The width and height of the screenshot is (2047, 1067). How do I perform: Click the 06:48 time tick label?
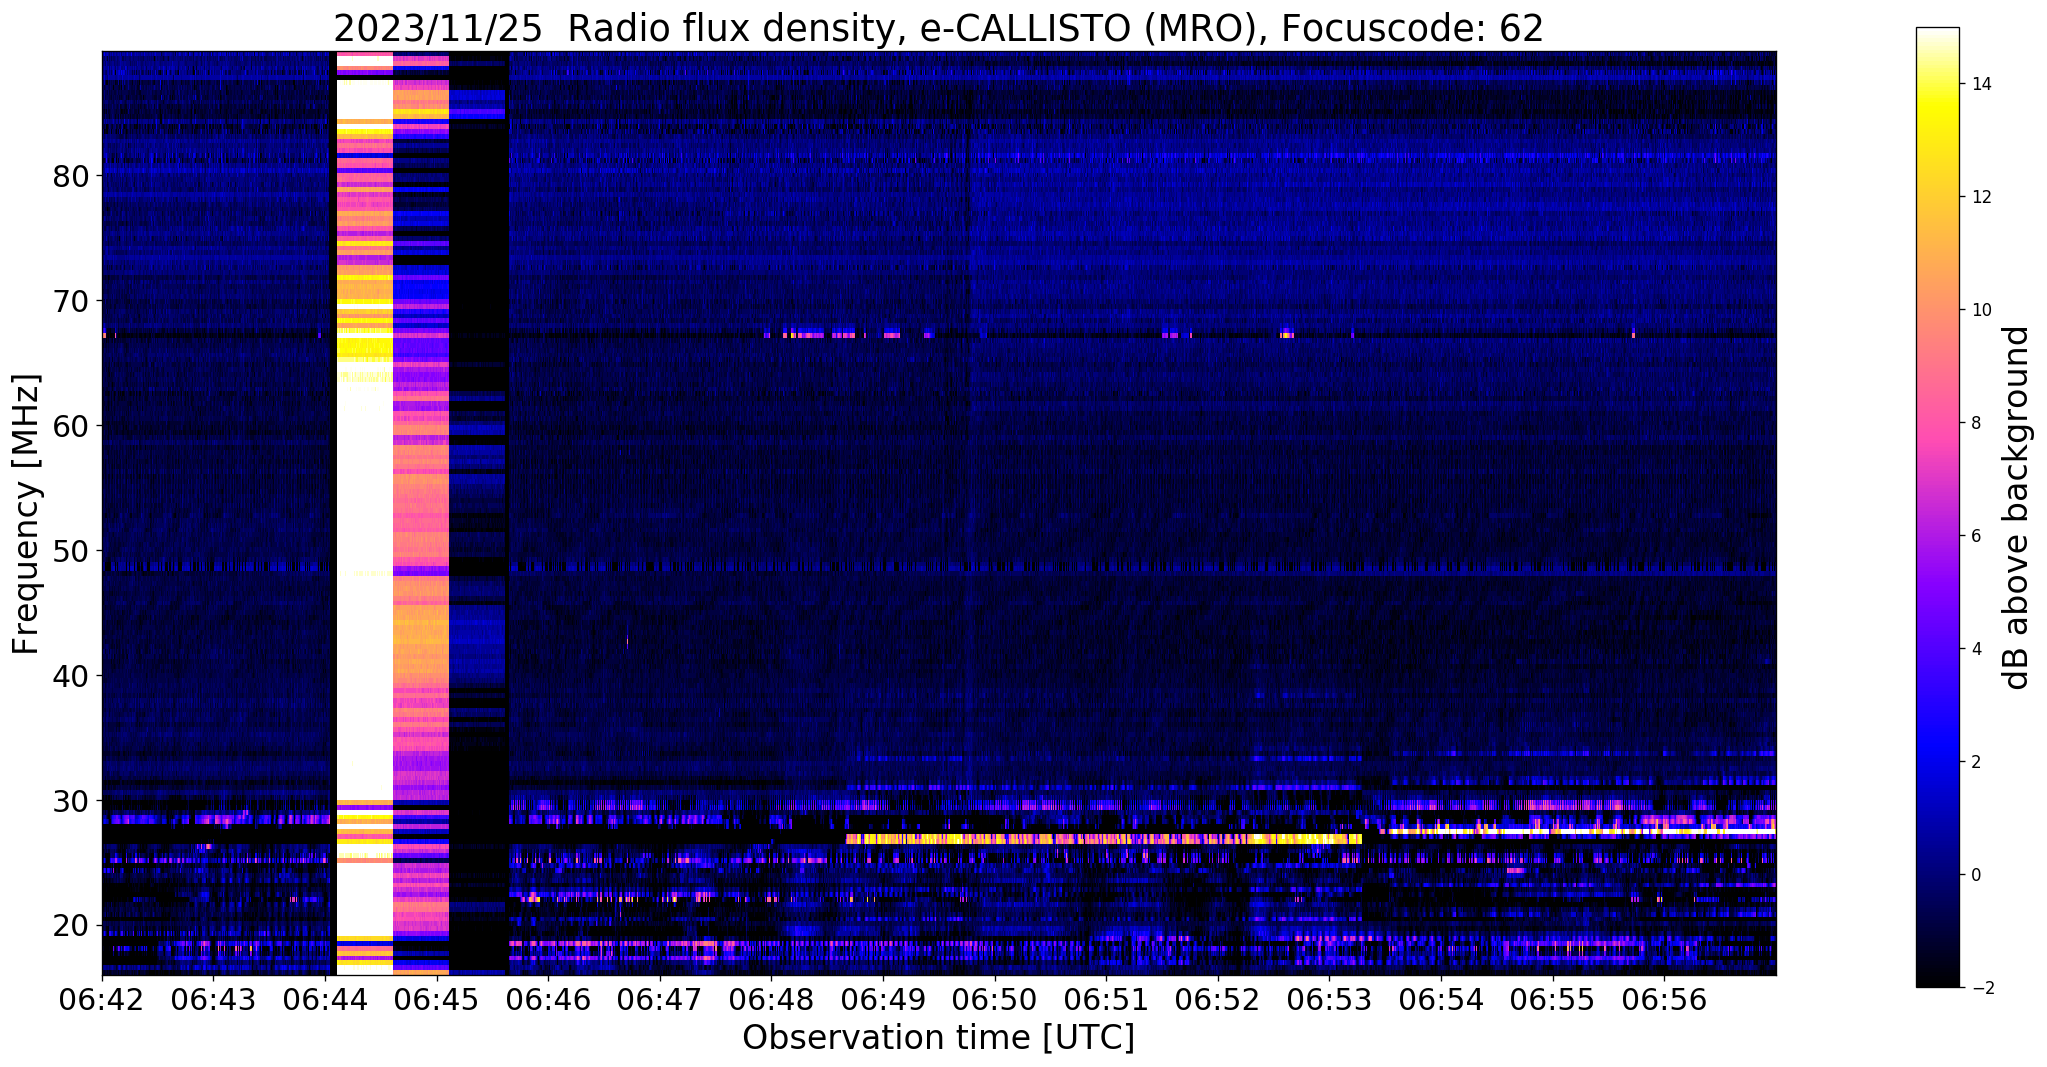click(x=771, y=999)
